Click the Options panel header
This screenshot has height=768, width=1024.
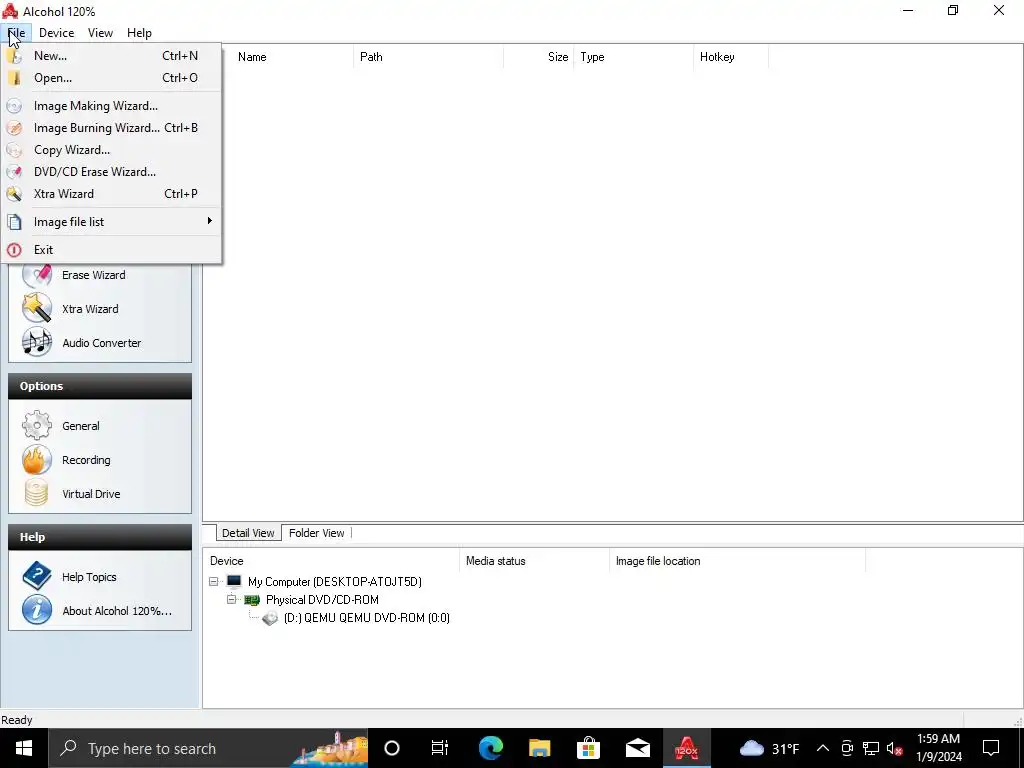(100, 386)
